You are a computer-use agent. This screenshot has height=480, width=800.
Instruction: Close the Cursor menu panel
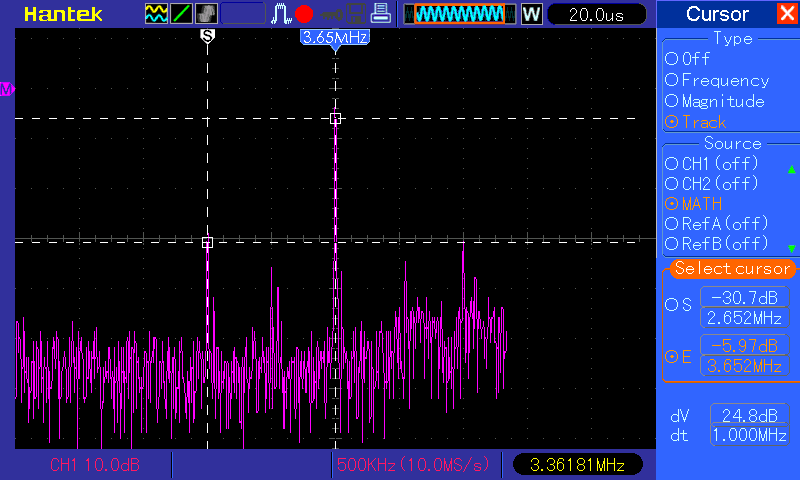[786, 14]
